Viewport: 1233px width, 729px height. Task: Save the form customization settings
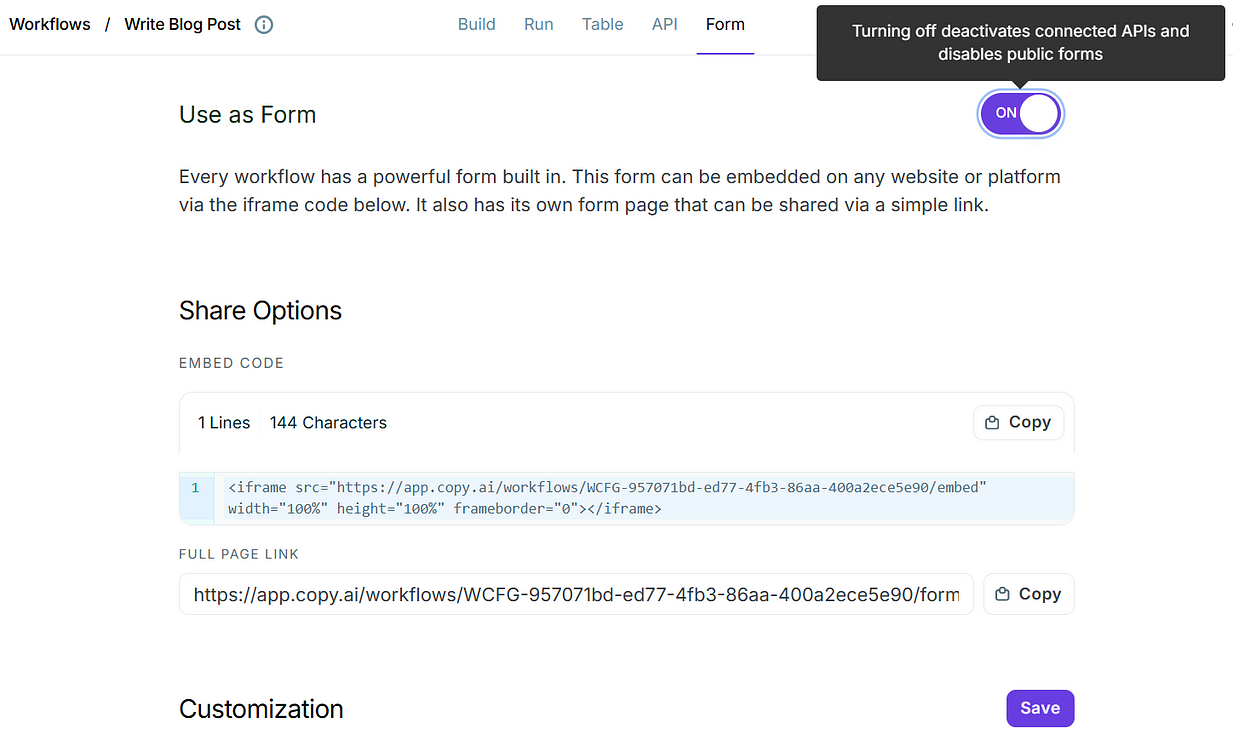tap(1039, 708)
